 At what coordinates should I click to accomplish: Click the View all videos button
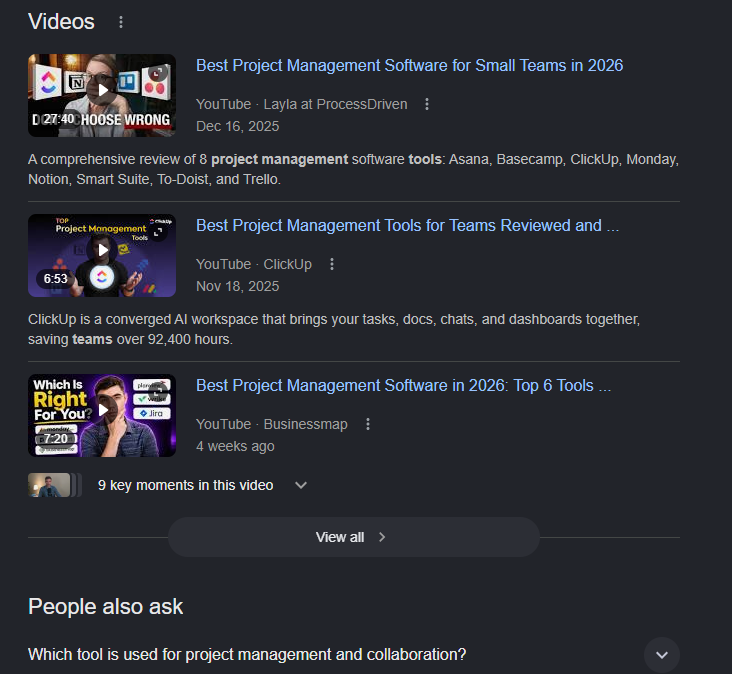pos(354,537)
